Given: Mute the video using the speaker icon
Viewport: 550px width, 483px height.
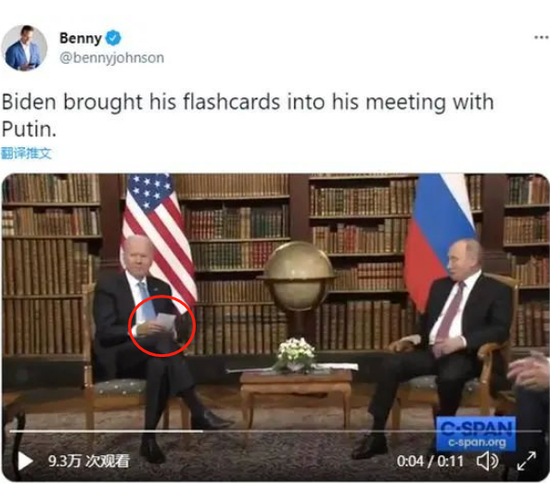Looking at the screenshot, I should 488,461.
